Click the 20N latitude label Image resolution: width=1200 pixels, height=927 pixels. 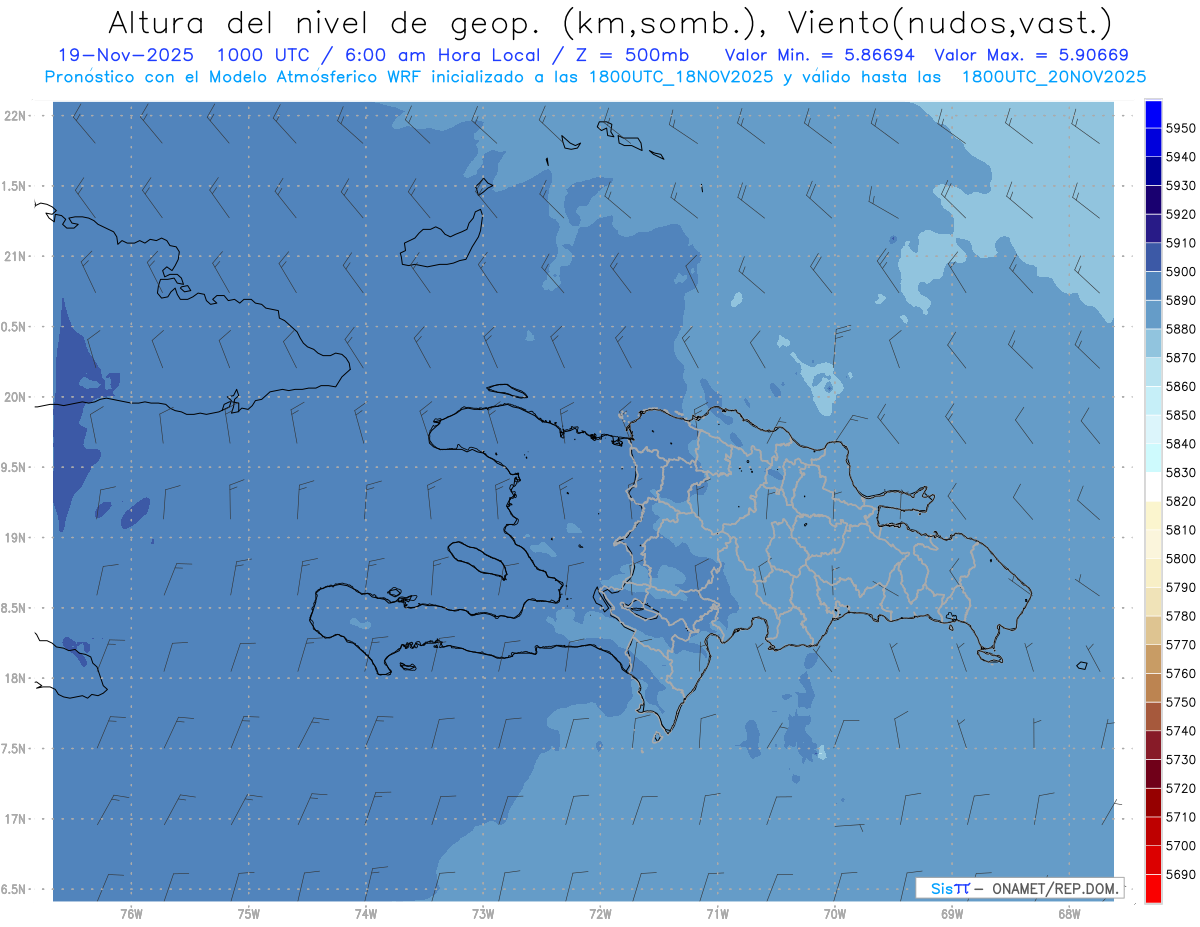tap(17, 397)
